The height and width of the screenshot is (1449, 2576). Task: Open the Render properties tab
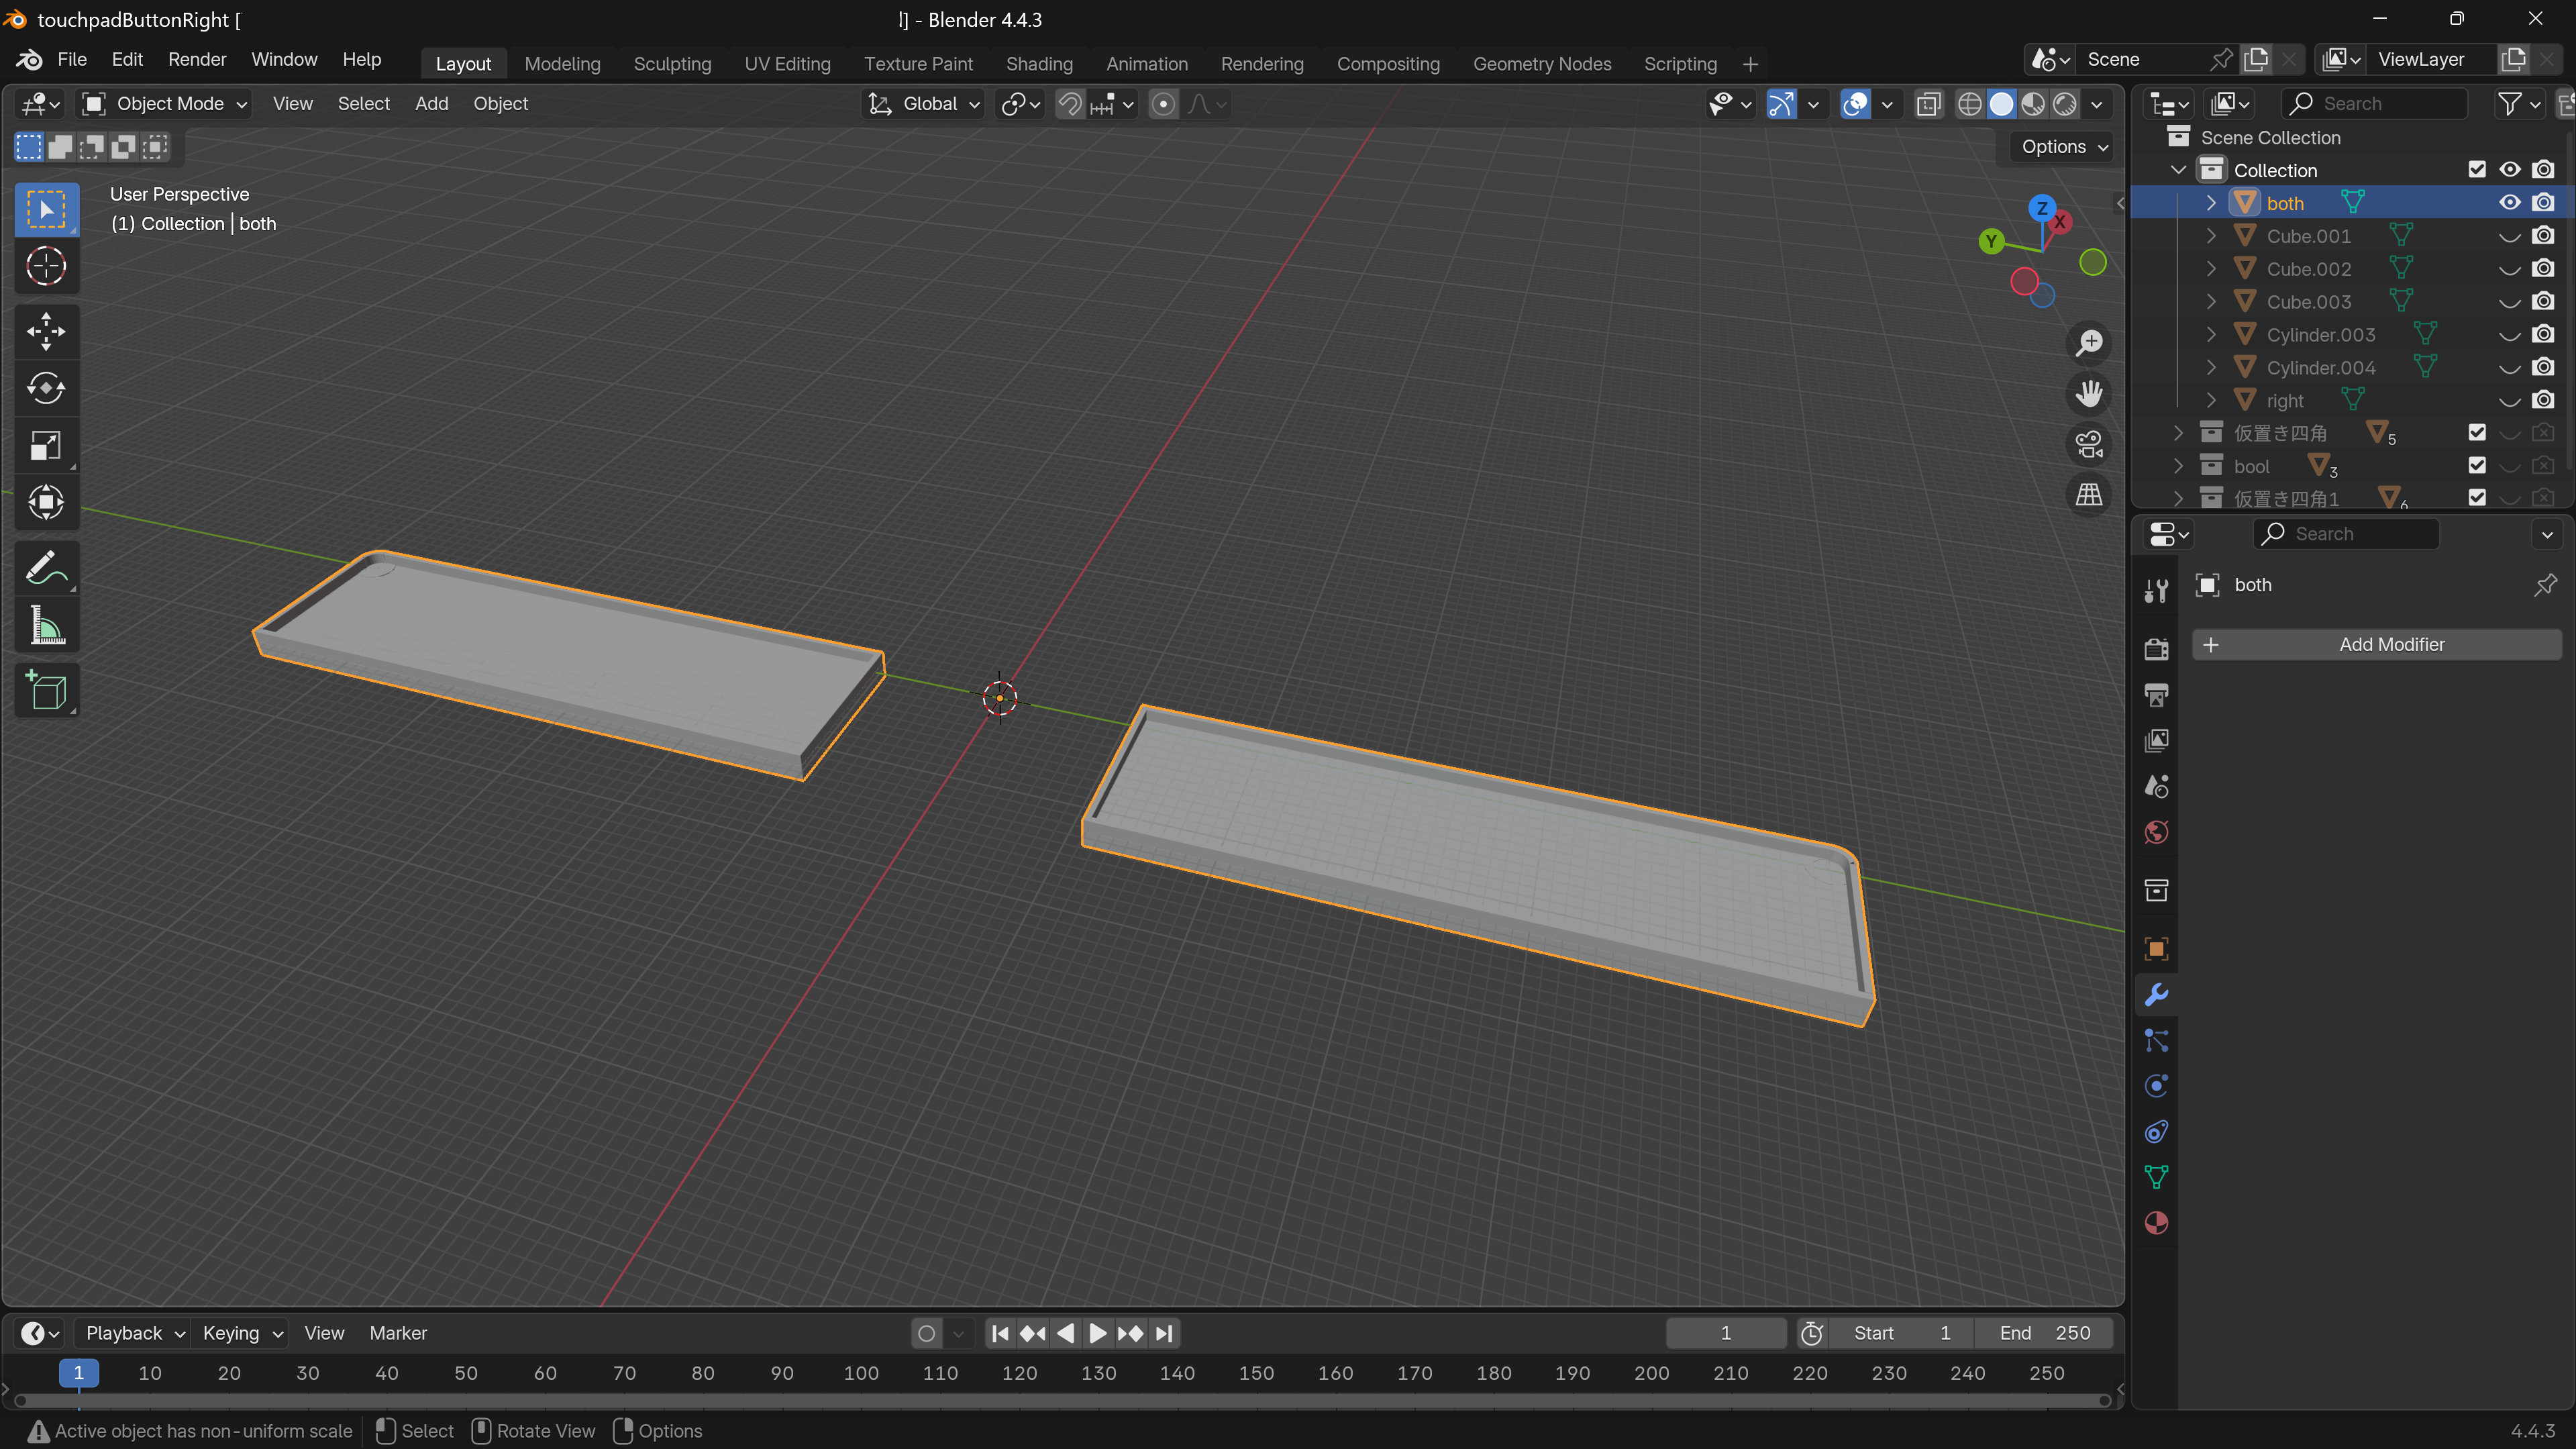[x=2156, y=649]
